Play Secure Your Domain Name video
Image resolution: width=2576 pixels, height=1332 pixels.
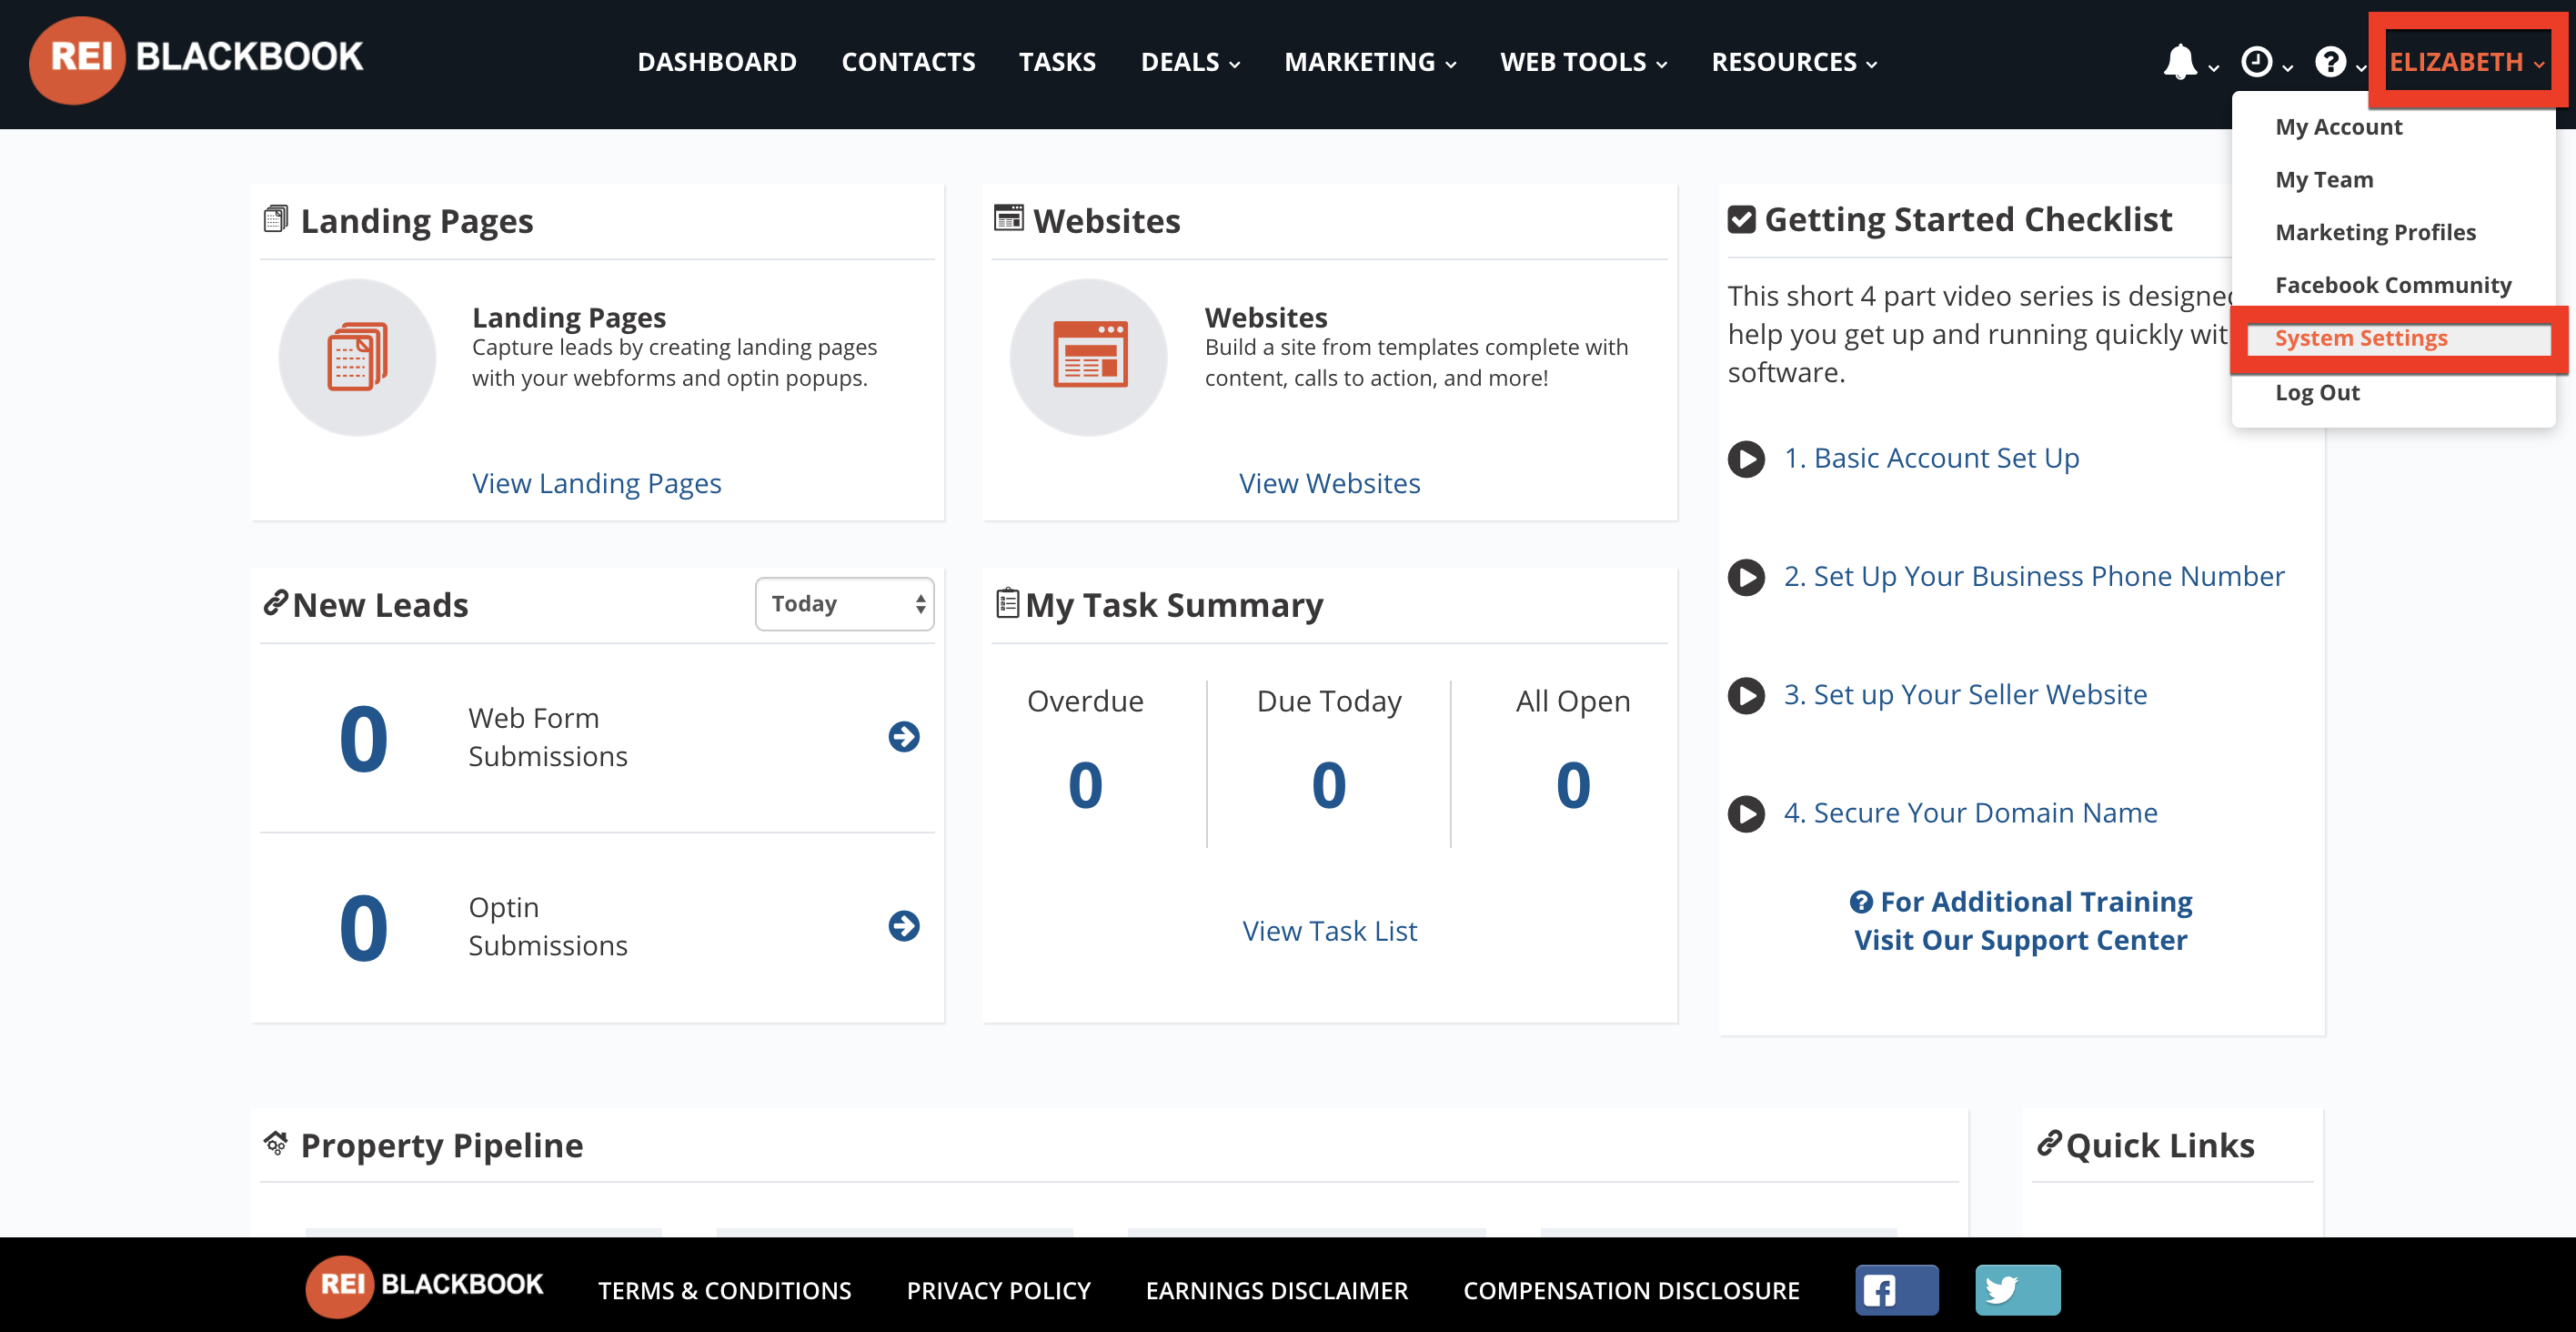click(x=1746, y=814)
